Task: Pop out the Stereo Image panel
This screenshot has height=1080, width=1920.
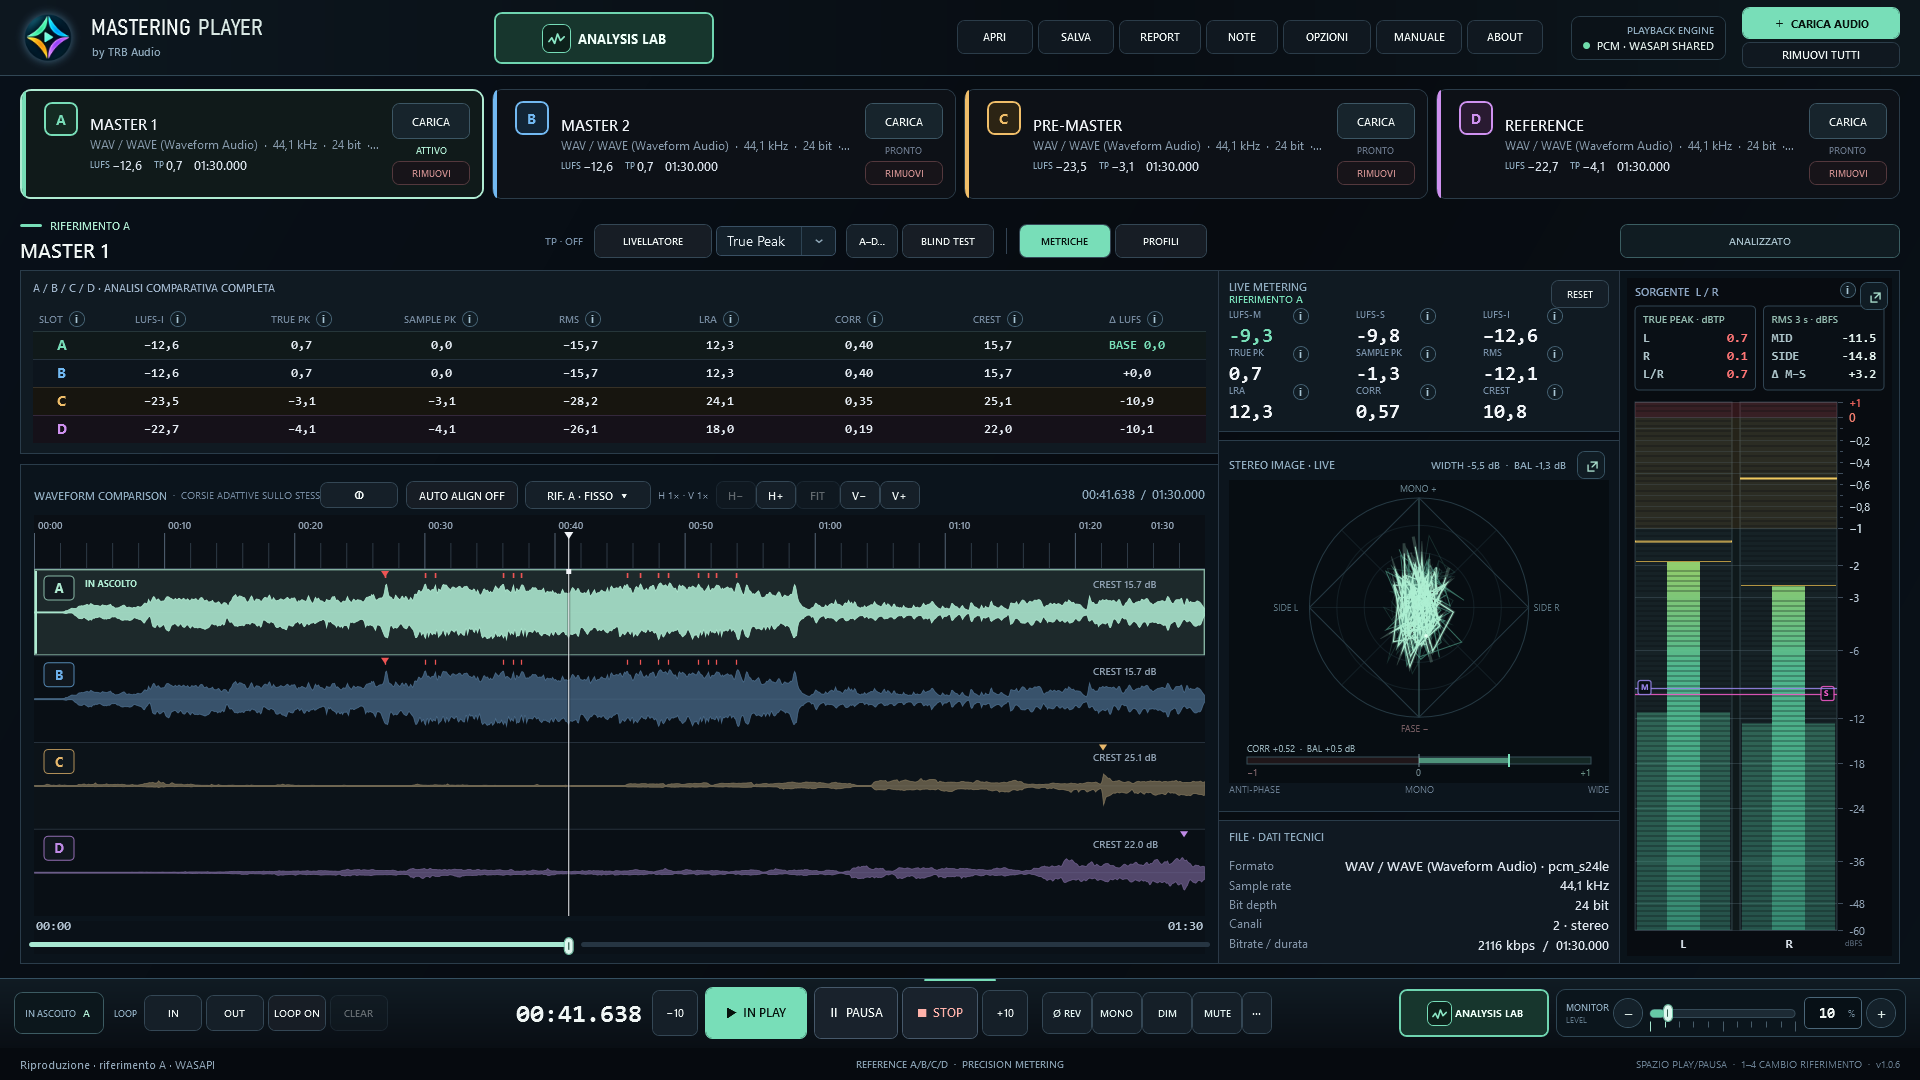Action: tap(1591, 465)
